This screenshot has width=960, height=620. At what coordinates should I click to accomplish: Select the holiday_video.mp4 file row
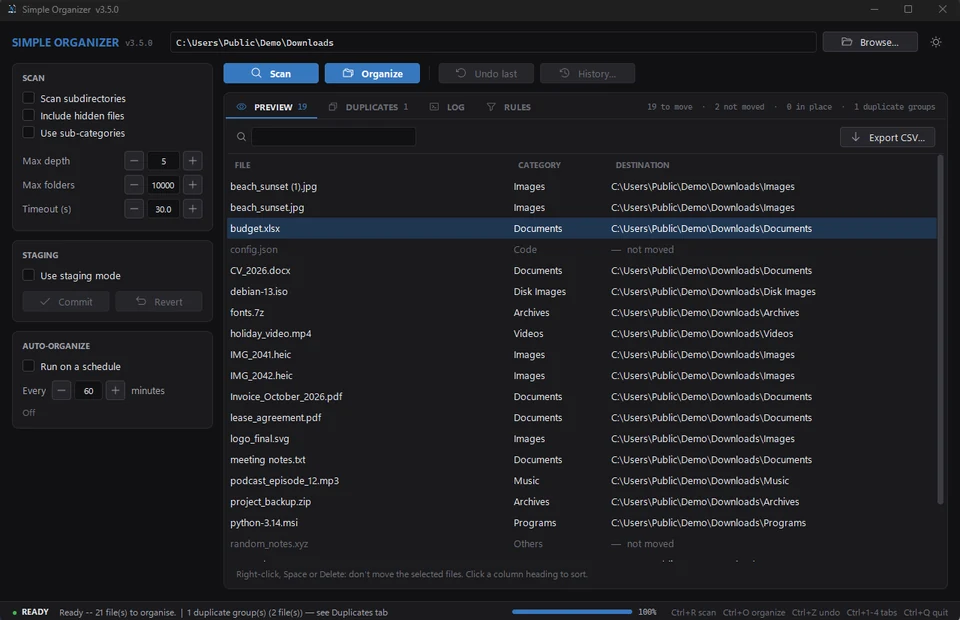pyautogui.click(x=582, y=334)
